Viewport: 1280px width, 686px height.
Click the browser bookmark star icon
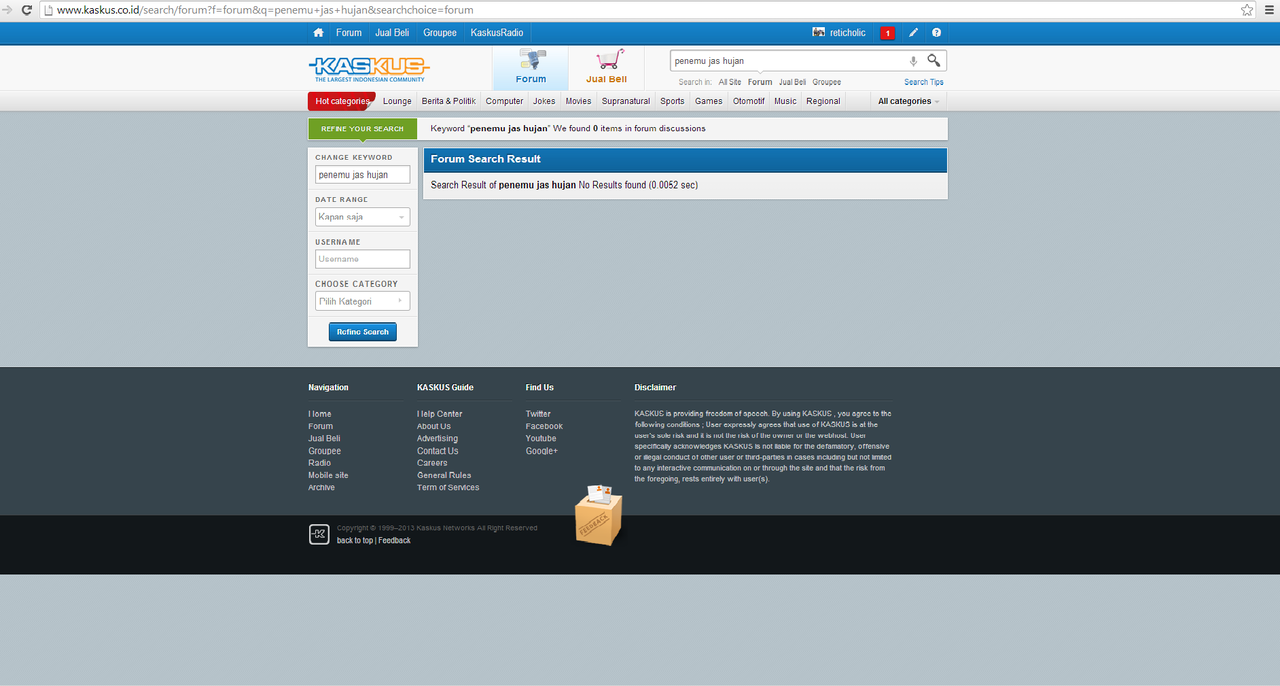click(1247, 10)
